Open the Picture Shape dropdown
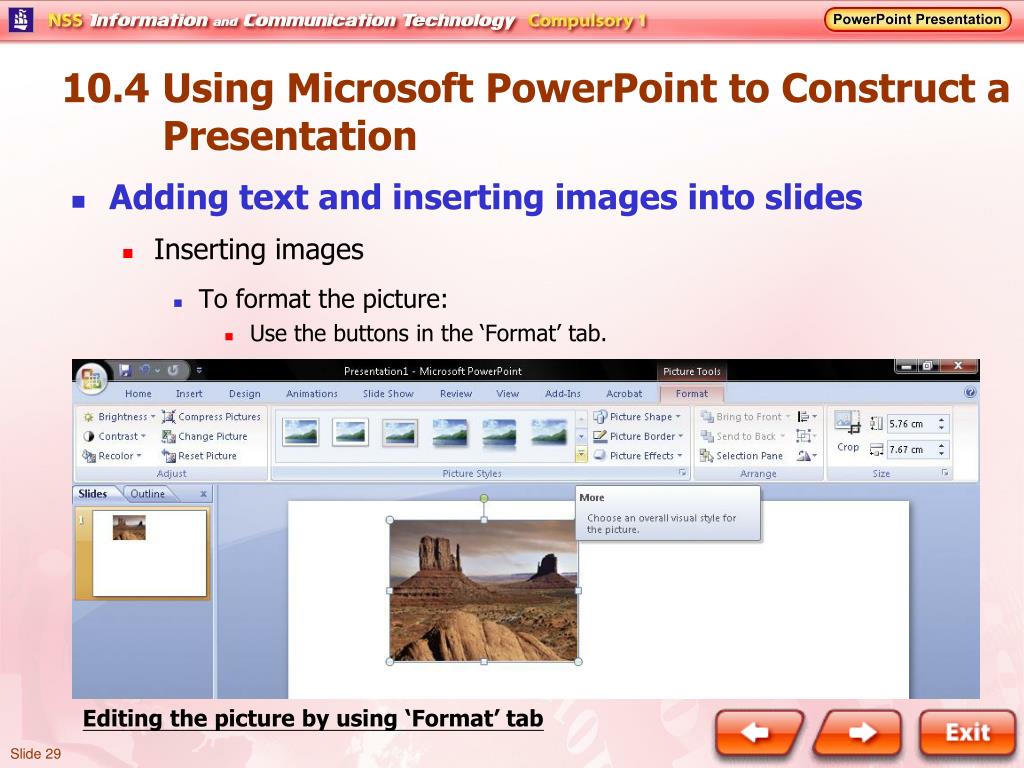Viewport: 1024px width, 768px height. pos(638,417)
